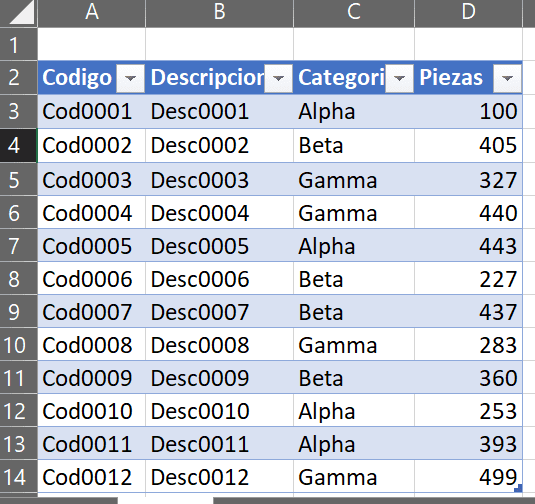
Task: Click the Piezas value 499 cell
Action: tap(468, 477)
